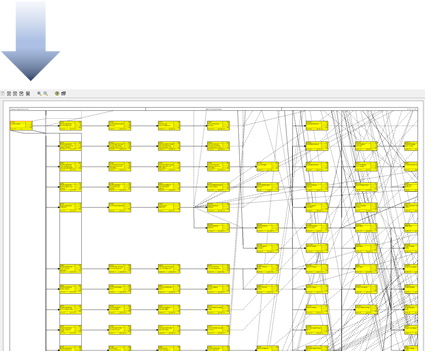This screenshot has height=362, width=434.
Task: Select the second tree layout toolbar icon
Action: coord(15,94)
